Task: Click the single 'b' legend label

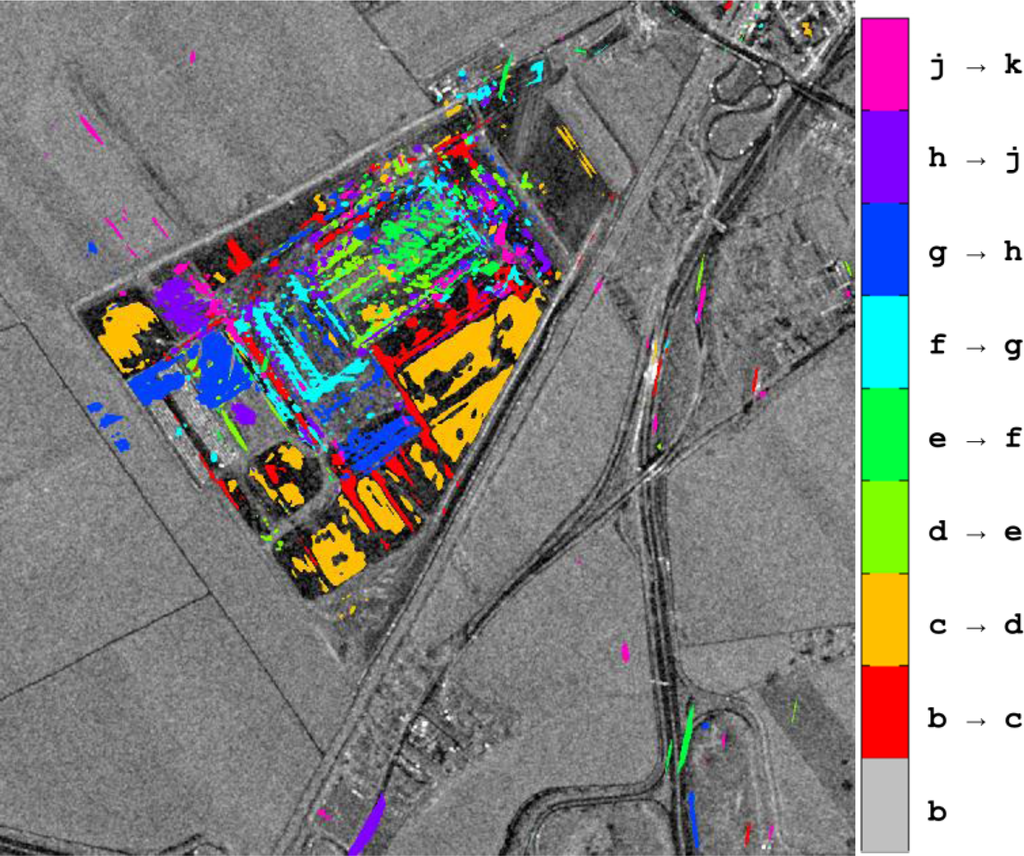Action: (937, 811)
